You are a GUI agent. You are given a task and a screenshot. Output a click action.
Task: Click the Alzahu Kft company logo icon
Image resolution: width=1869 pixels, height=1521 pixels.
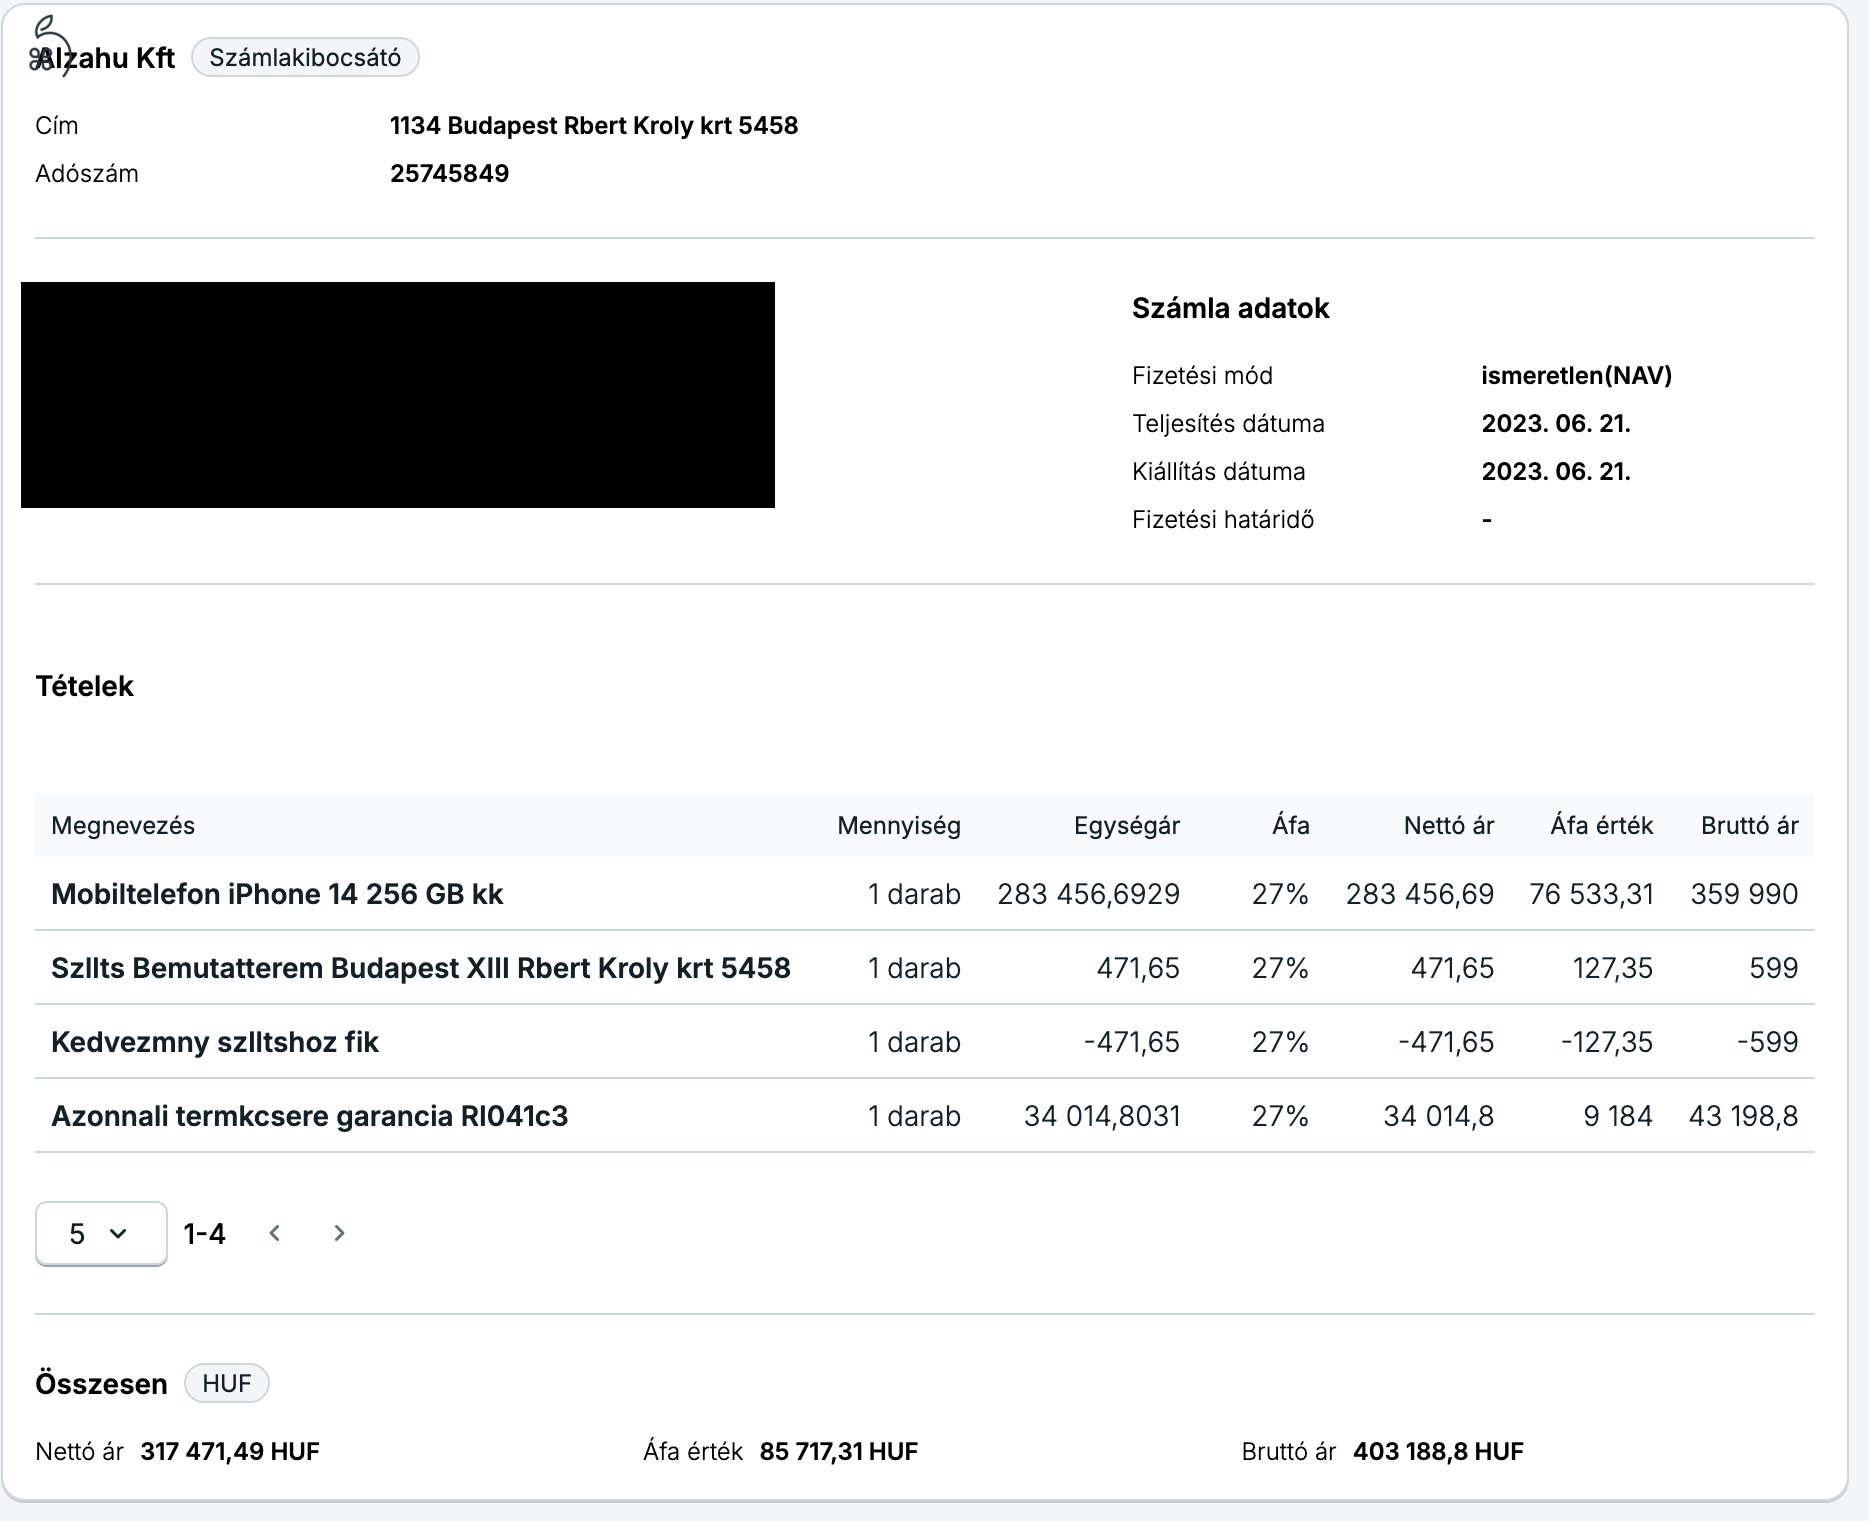[50, 45]
